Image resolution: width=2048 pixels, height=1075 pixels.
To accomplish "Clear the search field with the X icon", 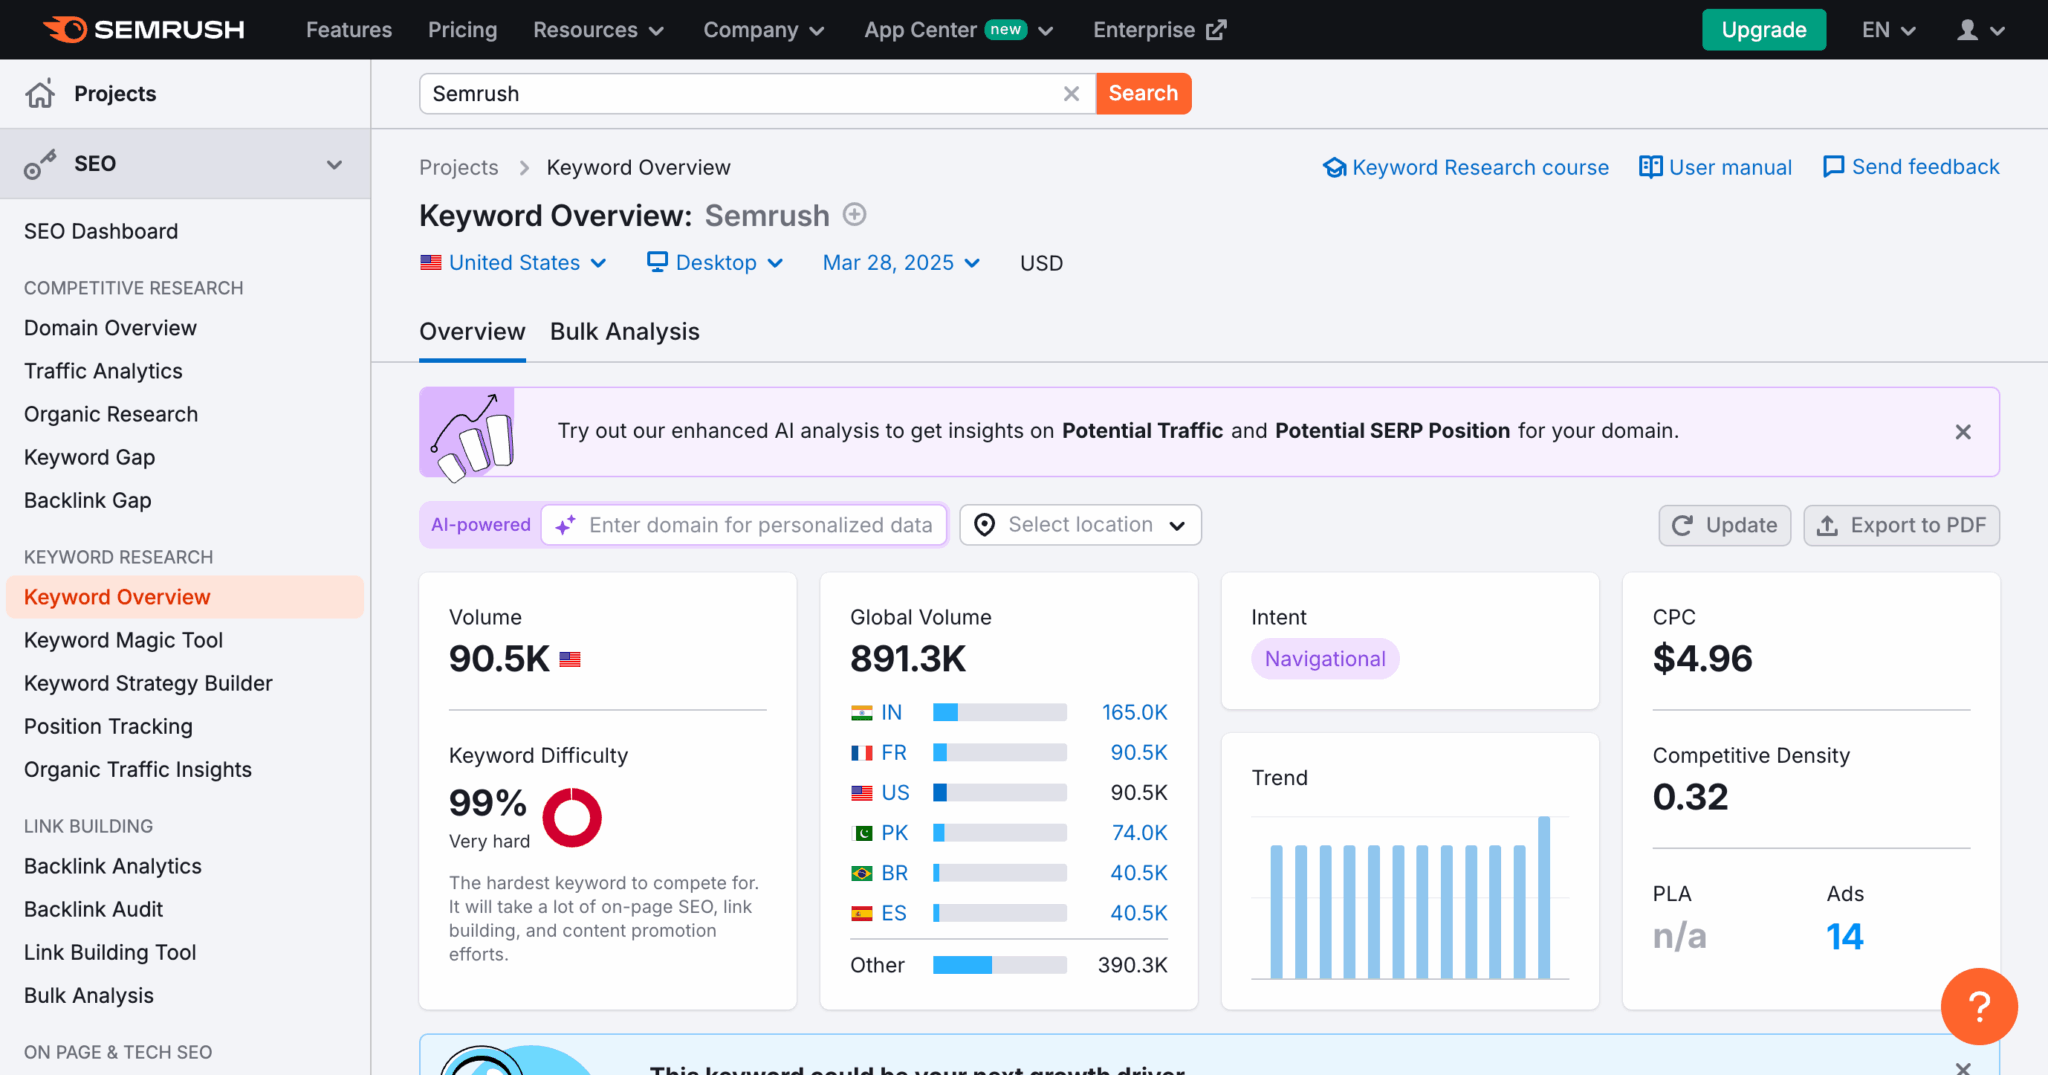I will coord(1071,94).
